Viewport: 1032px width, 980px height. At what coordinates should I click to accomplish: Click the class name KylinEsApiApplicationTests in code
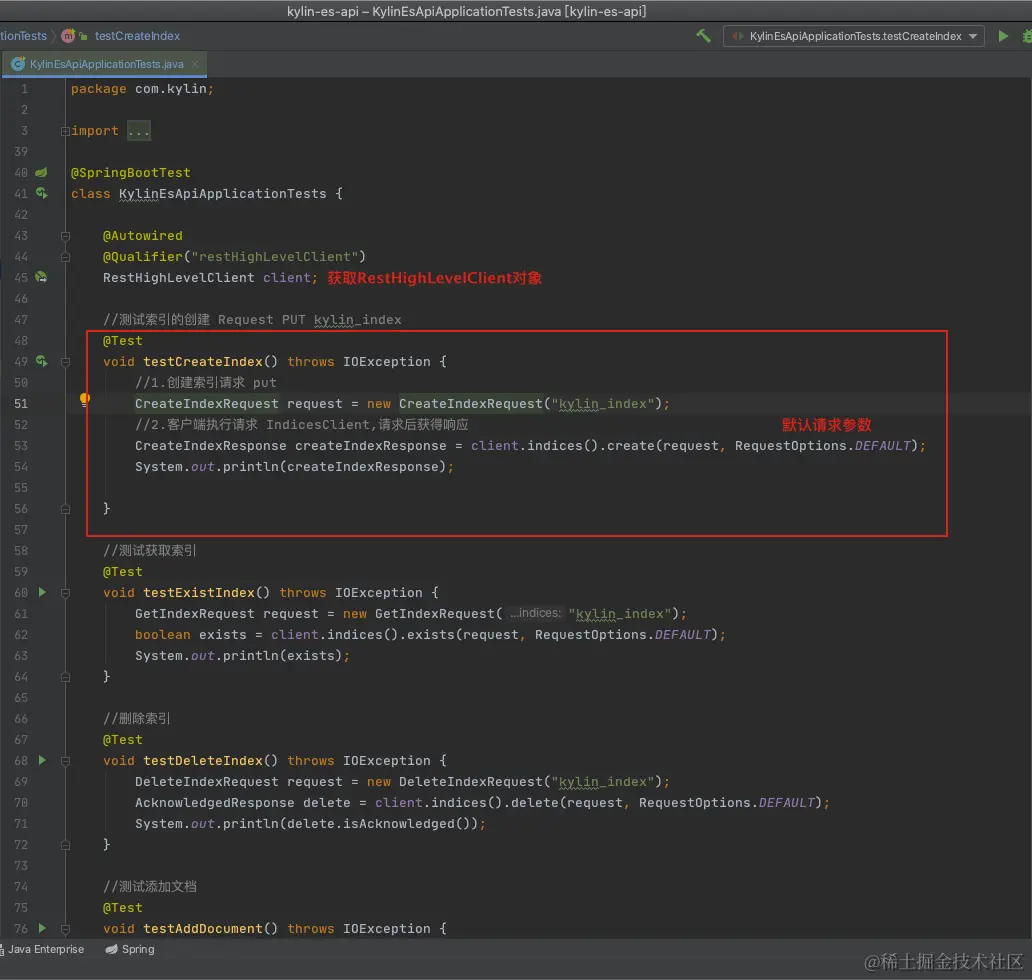(x=222, y=193)
